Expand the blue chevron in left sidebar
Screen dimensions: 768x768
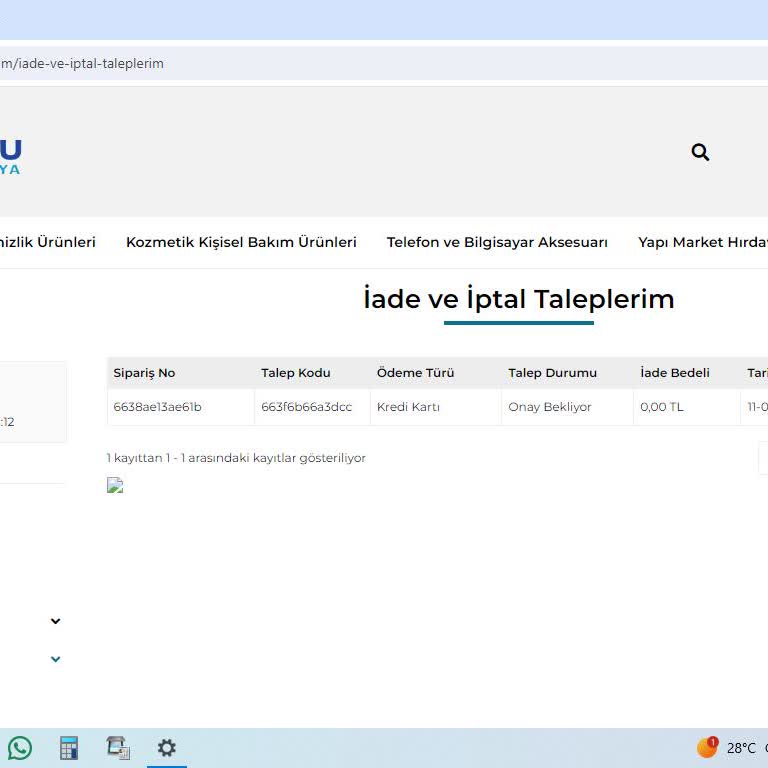[x=55, y=659]
